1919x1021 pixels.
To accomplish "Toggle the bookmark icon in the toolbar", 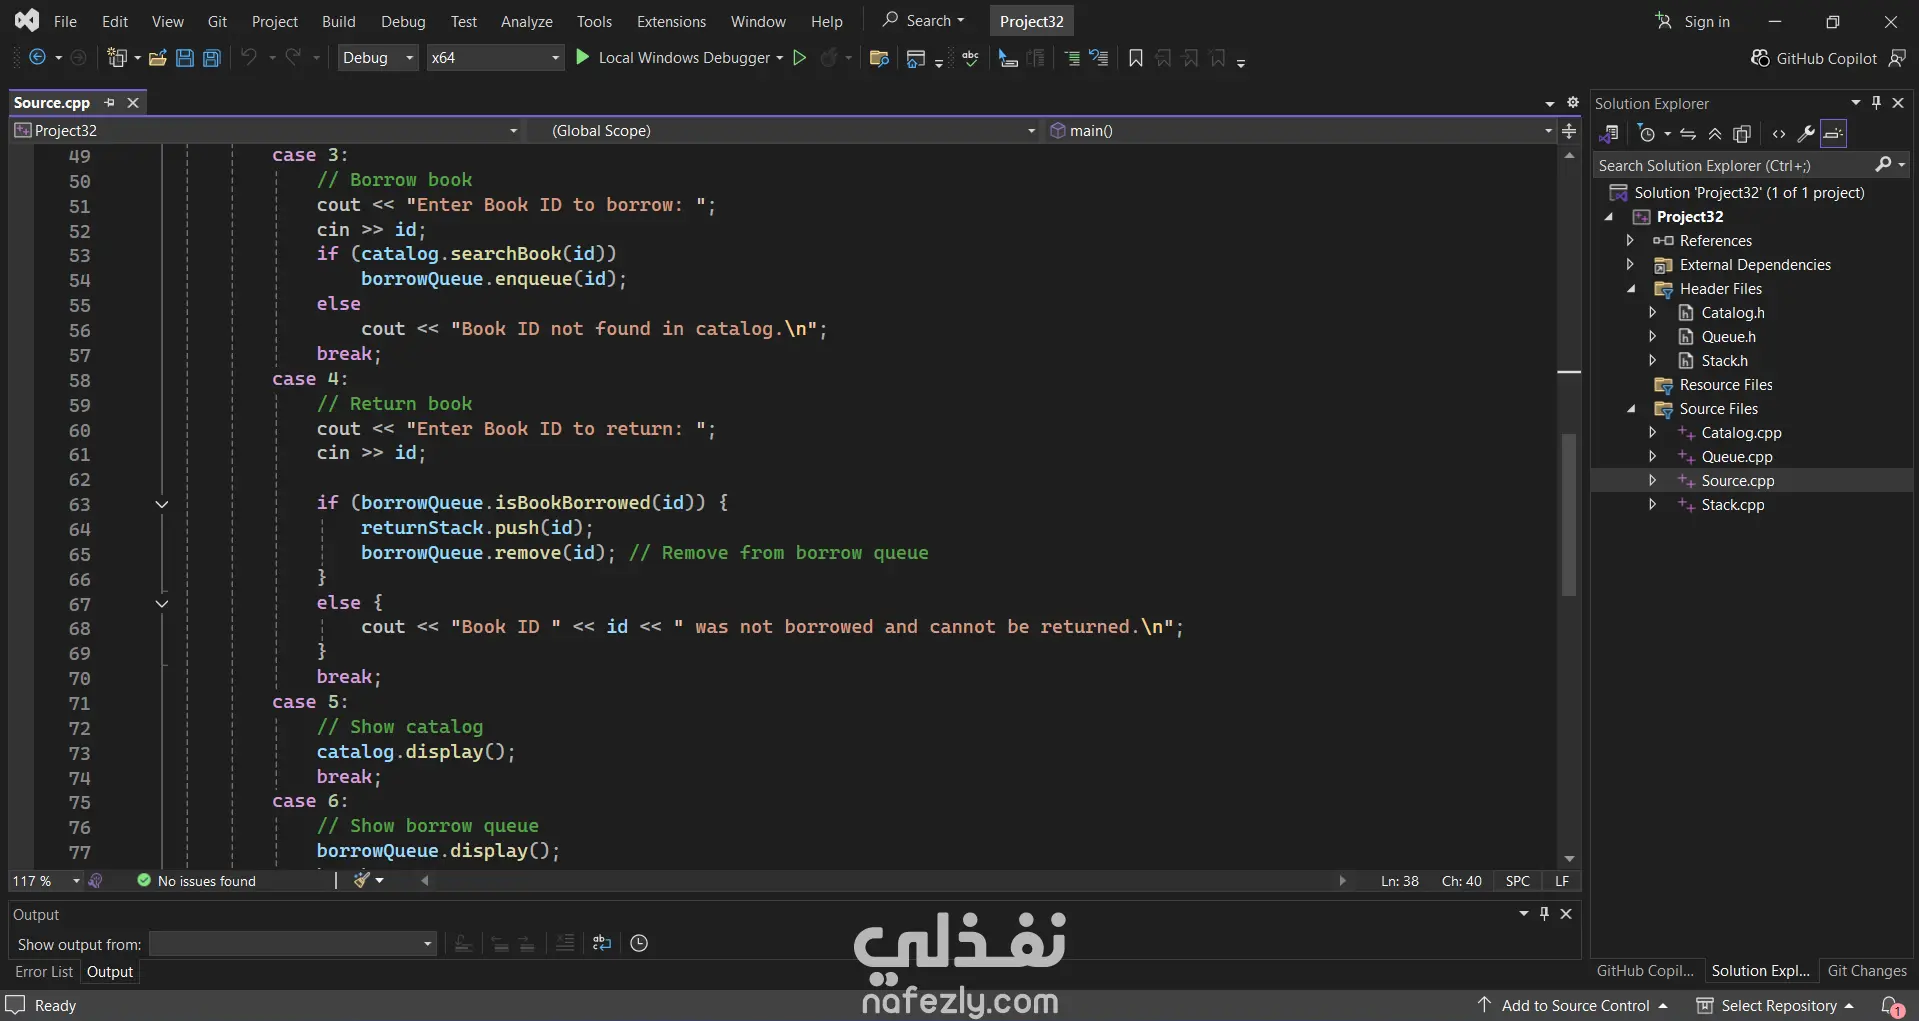I will [1136, 58].
